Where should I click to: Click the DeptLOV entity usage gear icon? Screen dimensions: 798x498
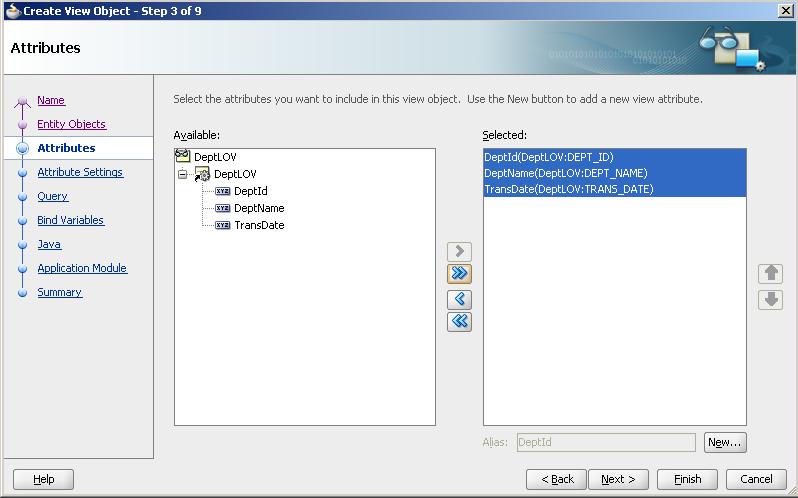202,174
